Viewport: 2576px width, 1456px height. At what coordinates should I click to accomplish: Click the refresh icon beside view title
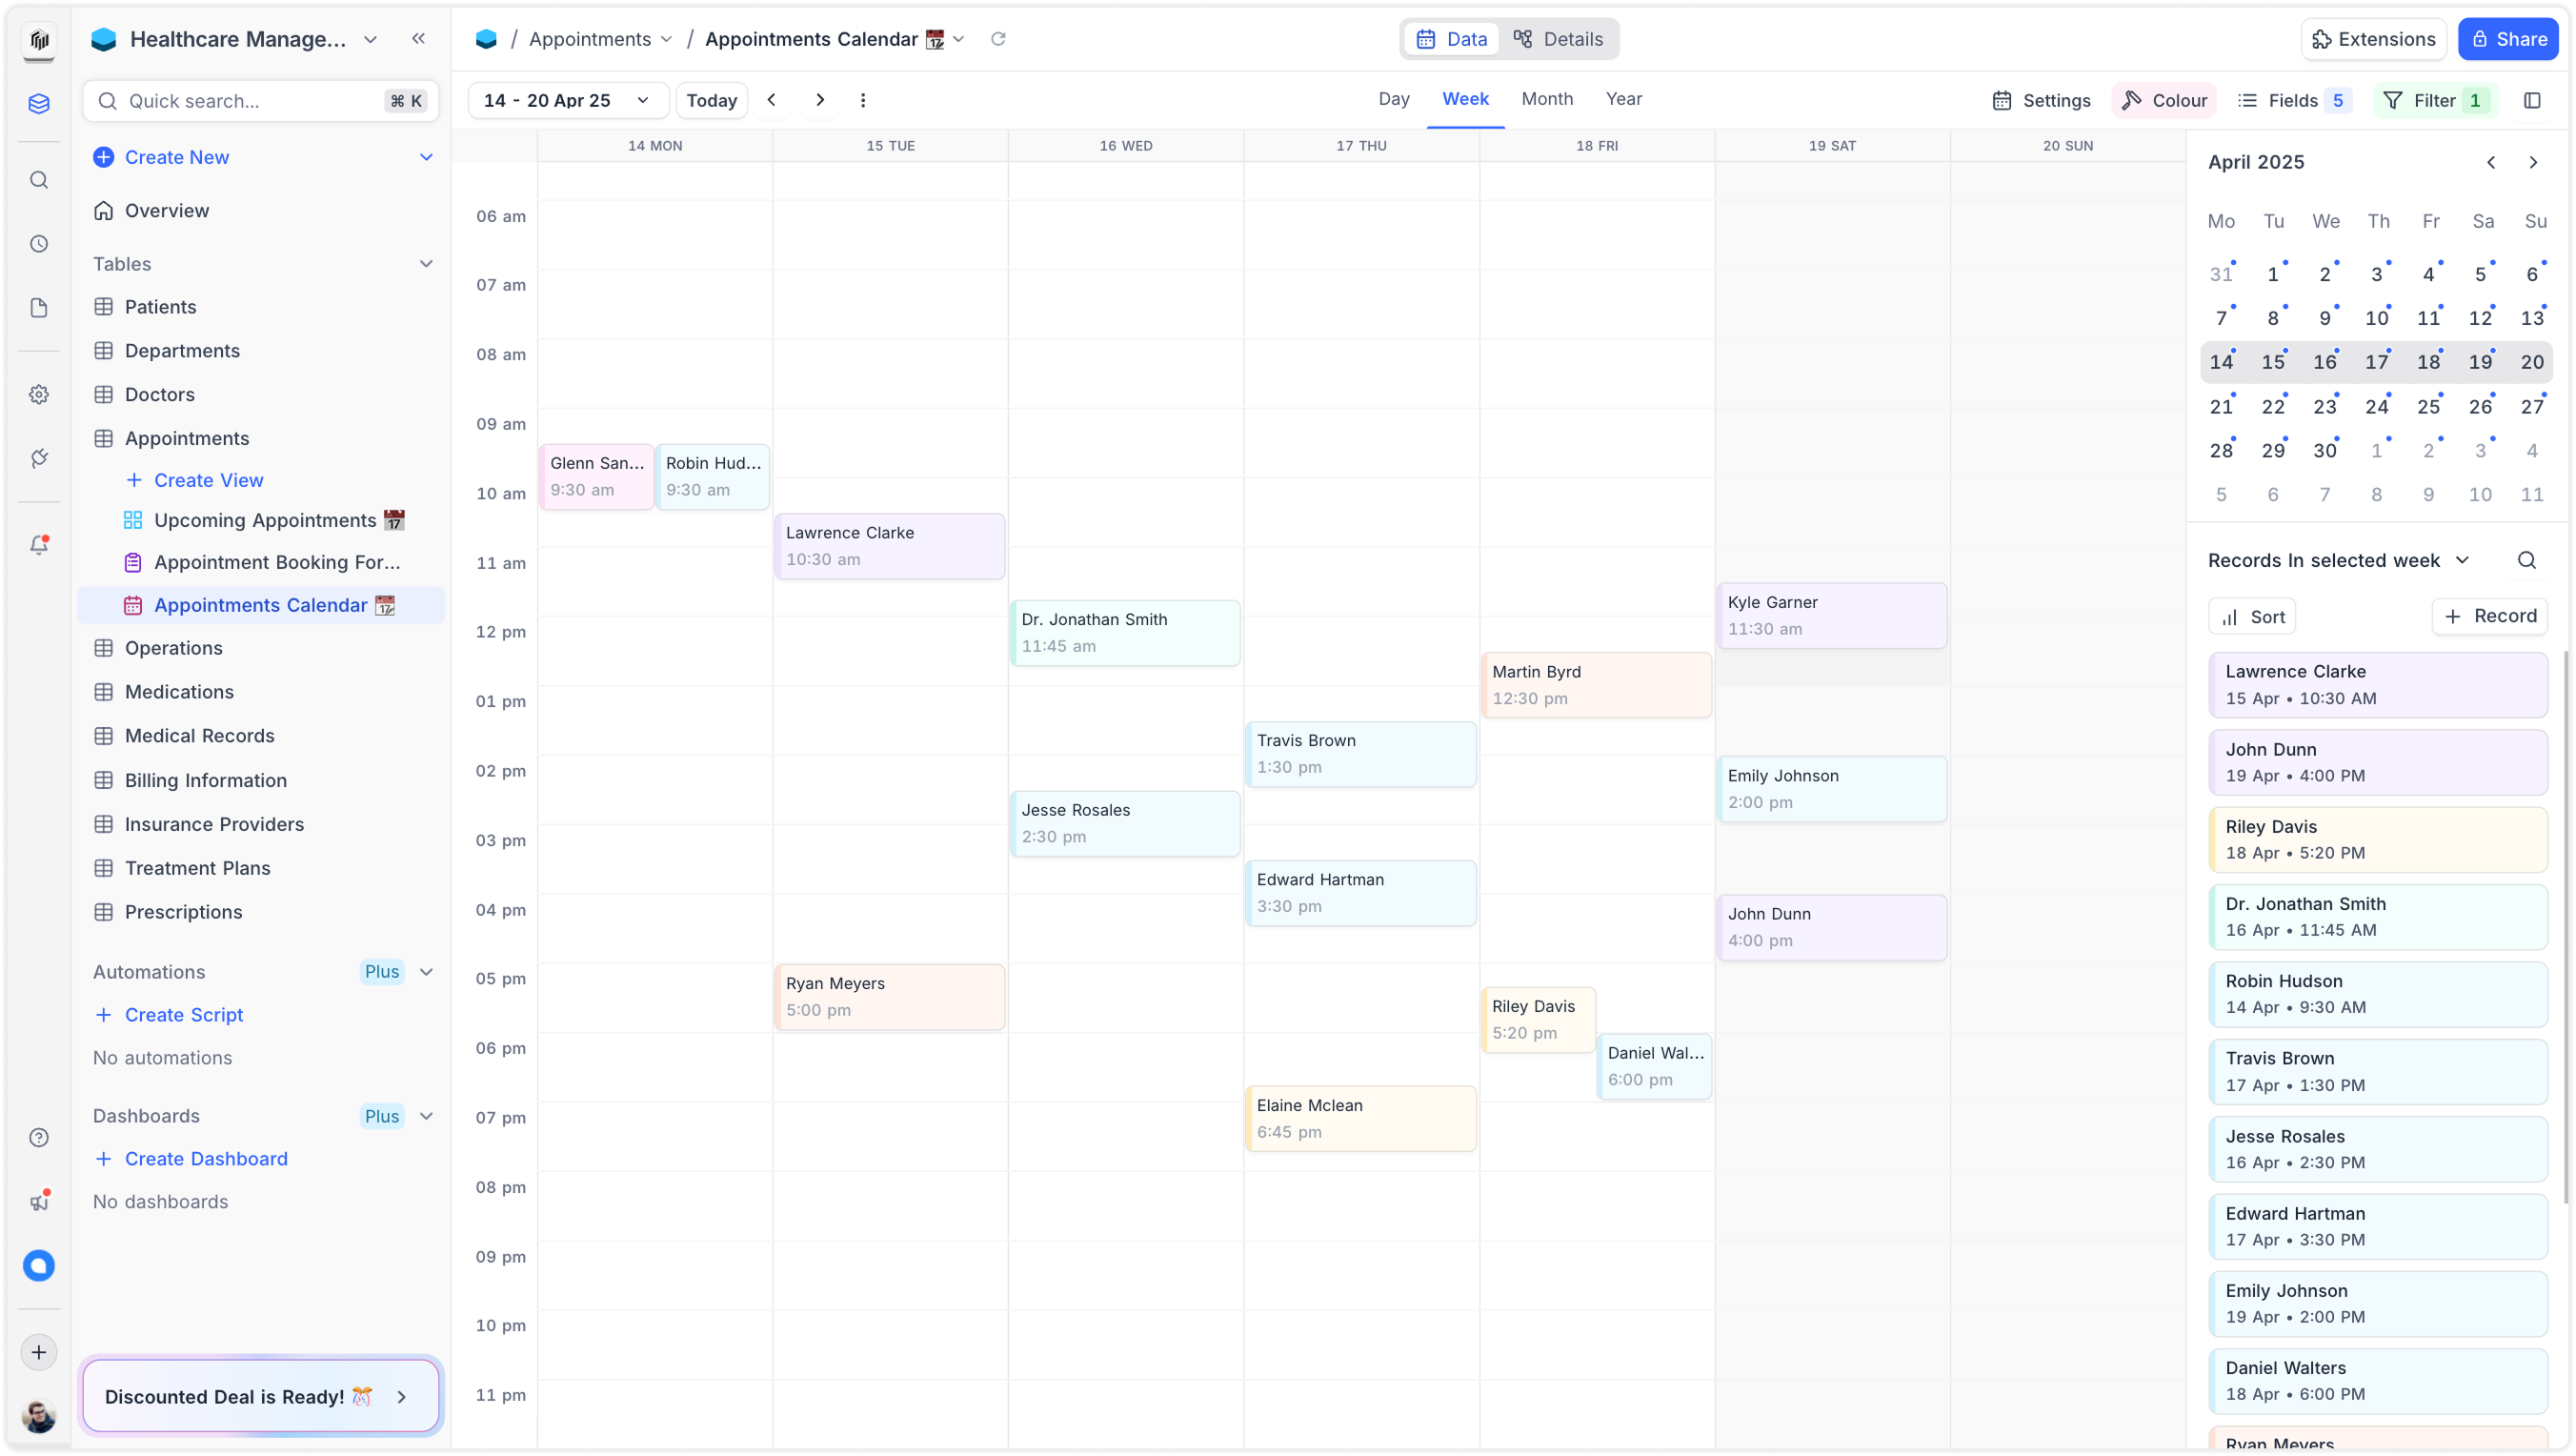997,39
